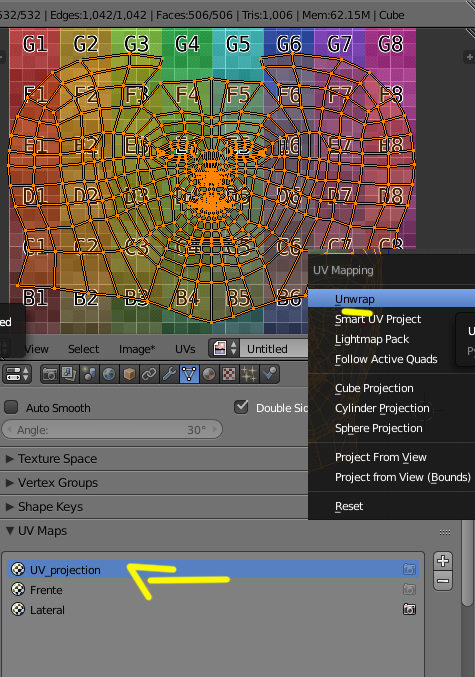Click the Untitled image name field
The image size is (475, 677).
click(275, 348)
